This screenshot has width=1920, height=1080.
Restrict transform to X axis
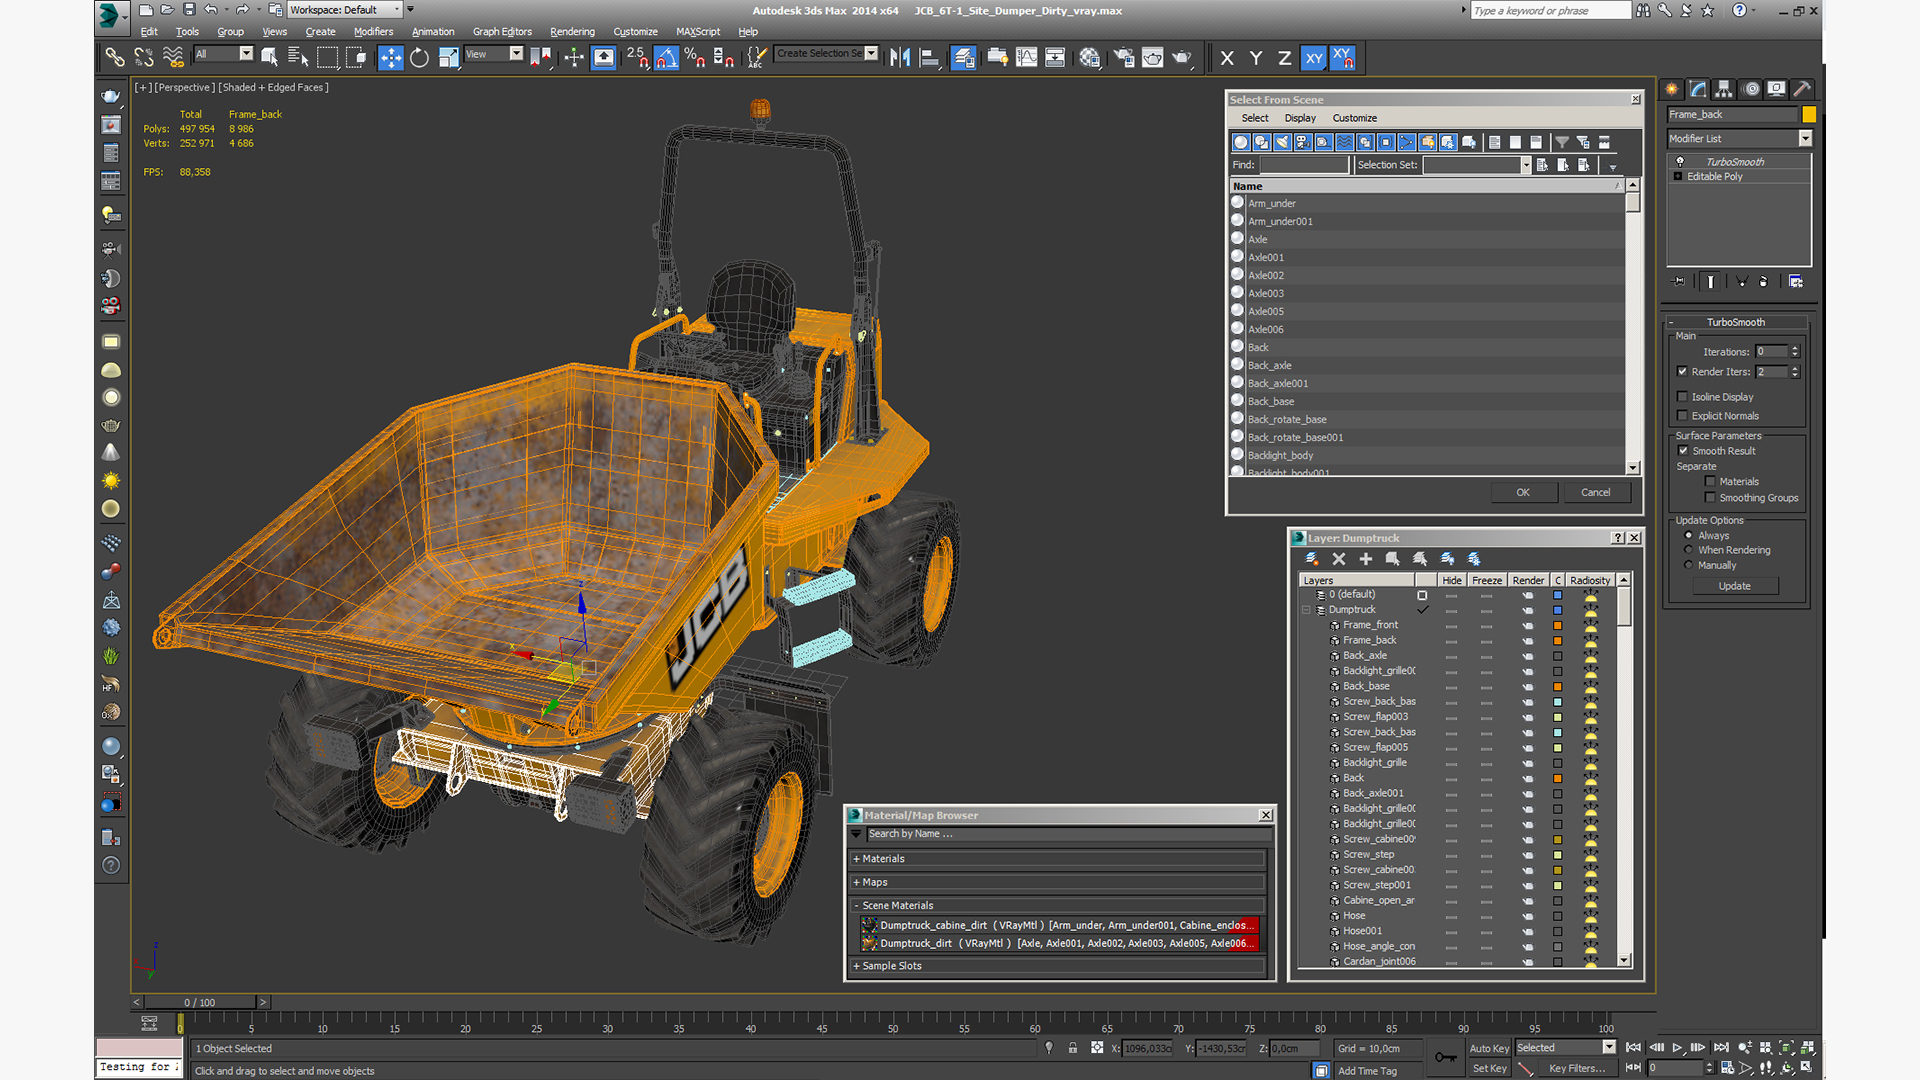(x=1227, y=58)
